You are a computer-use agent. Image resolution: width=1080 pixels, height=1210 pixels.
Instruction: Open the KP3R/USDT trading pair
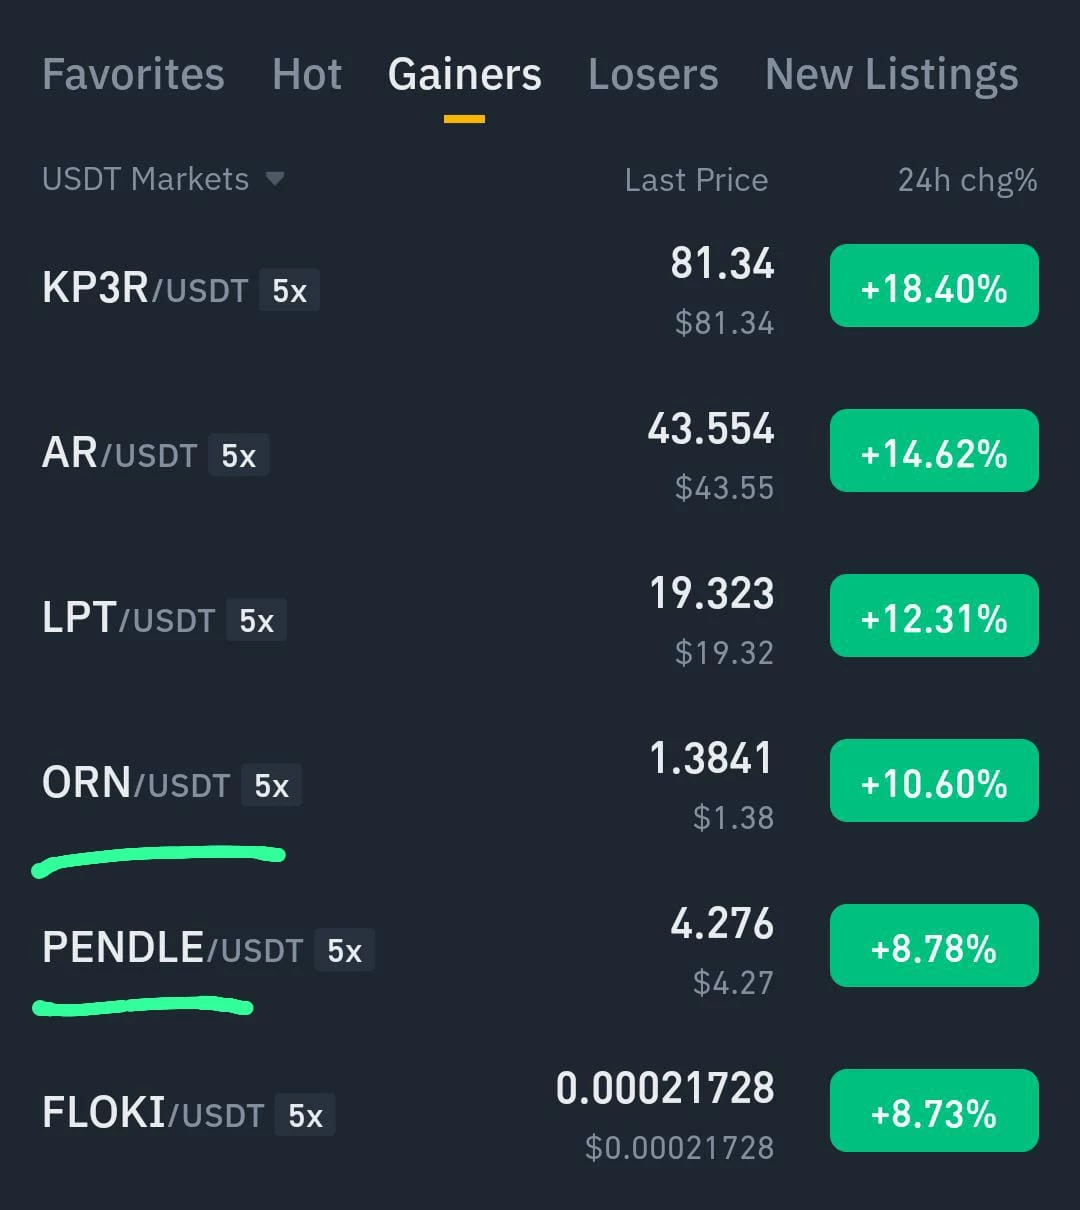540,290
